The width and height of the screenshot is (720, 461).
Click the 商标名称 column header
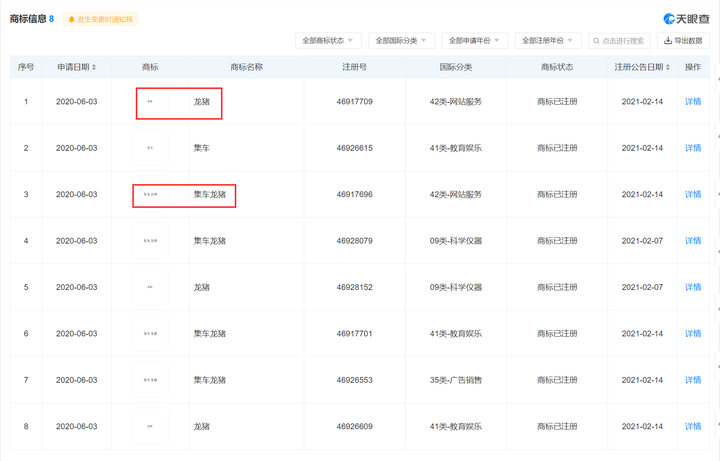click(x=247, y=67)
